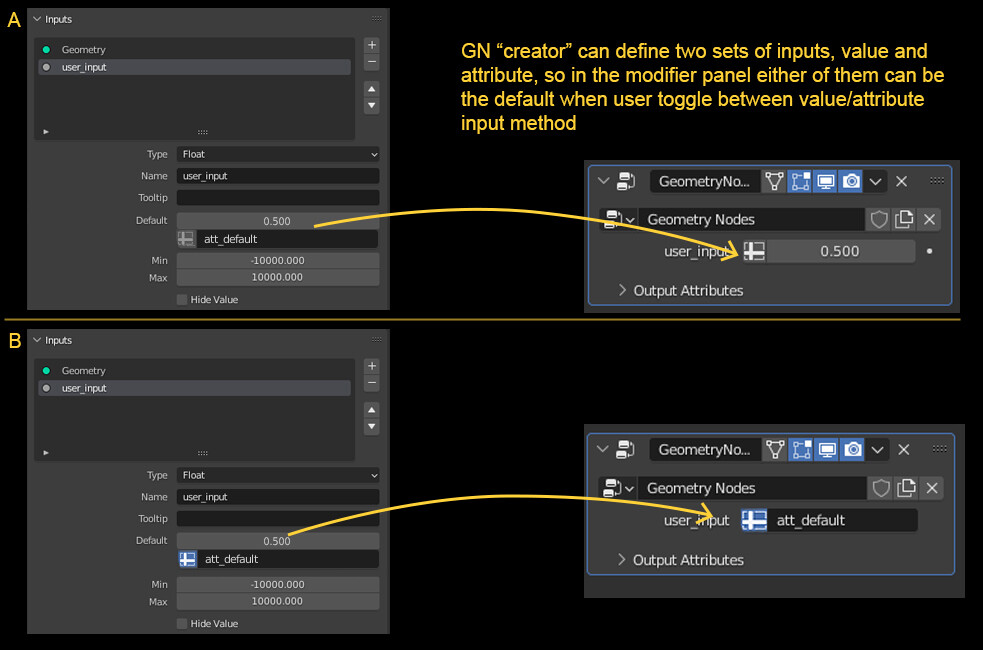Enable Hide Value checkbox in panel B
The image size is (983, 650).
pyautogui.click(x=182, y=624)
